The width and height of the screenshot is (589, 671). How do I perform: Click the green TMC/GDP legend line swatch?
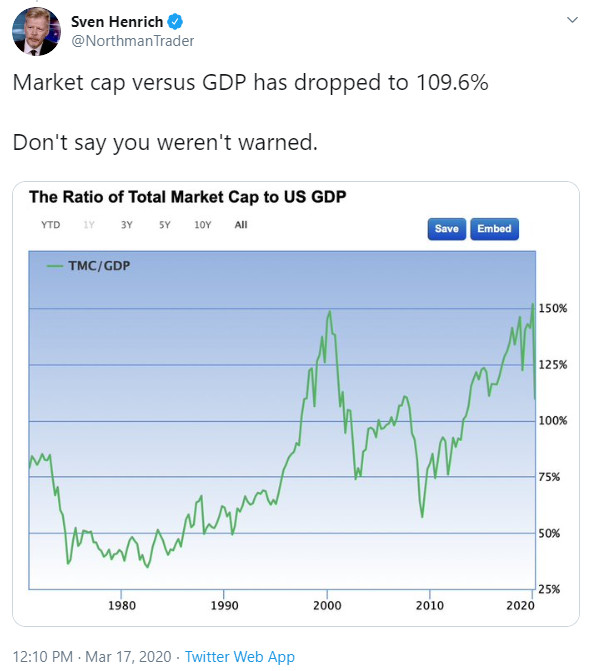(x=55, y=266)
